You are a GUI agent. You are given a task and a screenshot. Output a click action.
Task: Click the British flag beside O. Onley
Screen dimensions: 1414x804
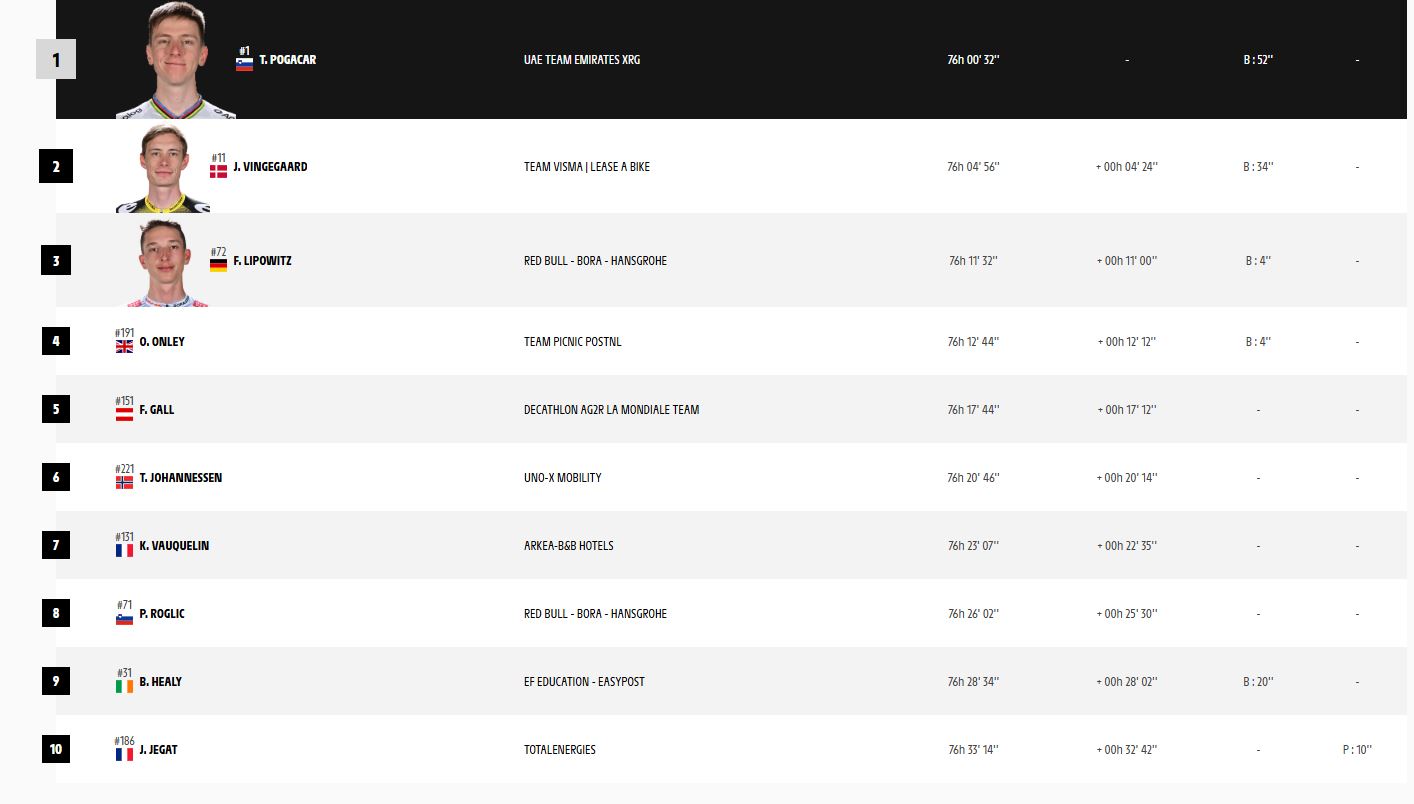coord(124,346)
